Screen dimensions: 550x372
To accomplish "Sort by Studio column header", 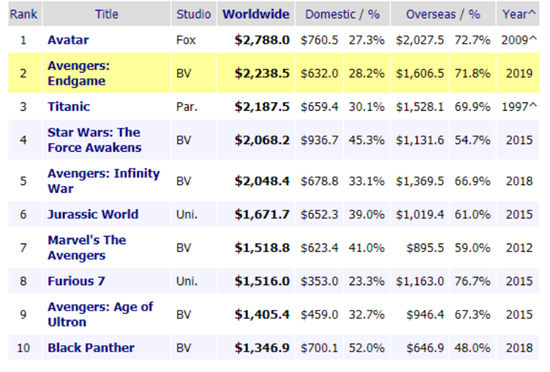I will click(x=194, y=14).
